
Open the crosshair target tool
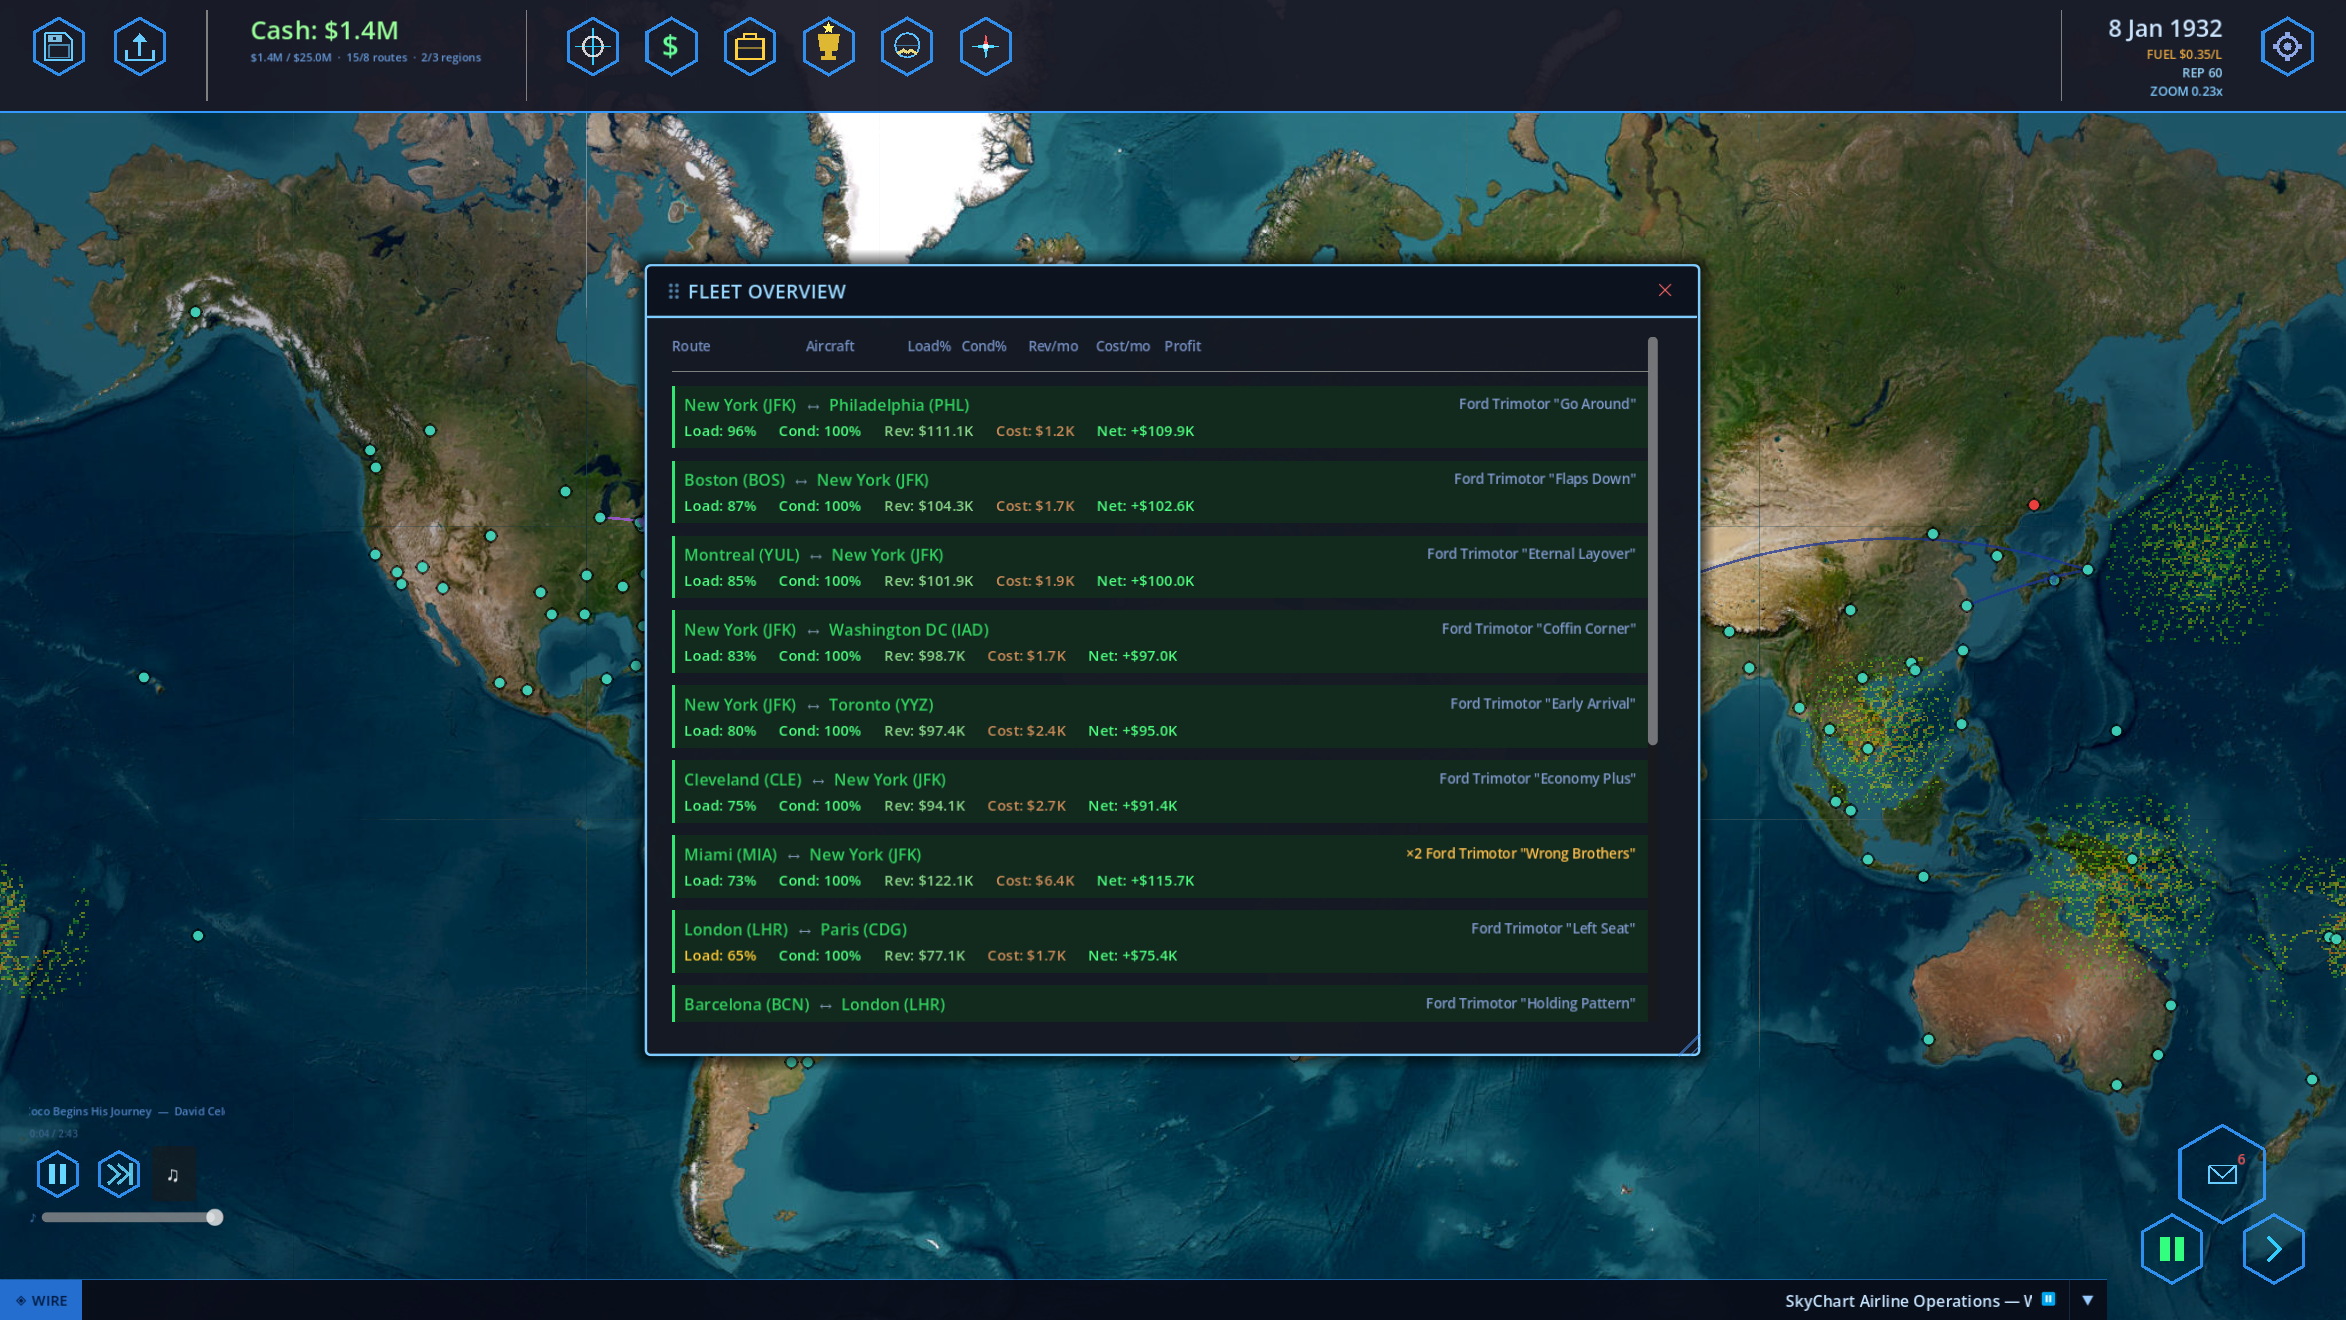592,47
